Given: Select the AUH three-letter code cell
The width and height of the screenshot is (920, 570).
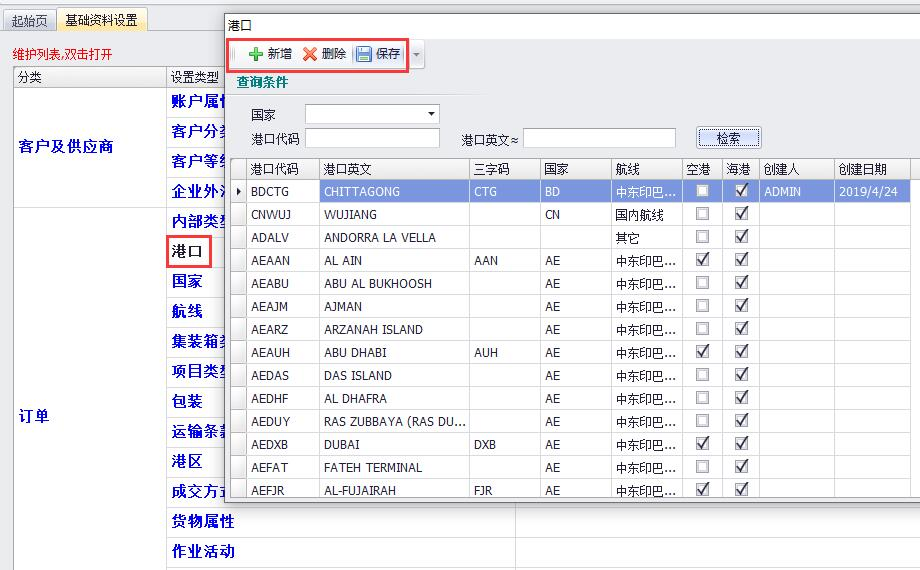Looking at the screenshot, I should [x=505, y=352].
